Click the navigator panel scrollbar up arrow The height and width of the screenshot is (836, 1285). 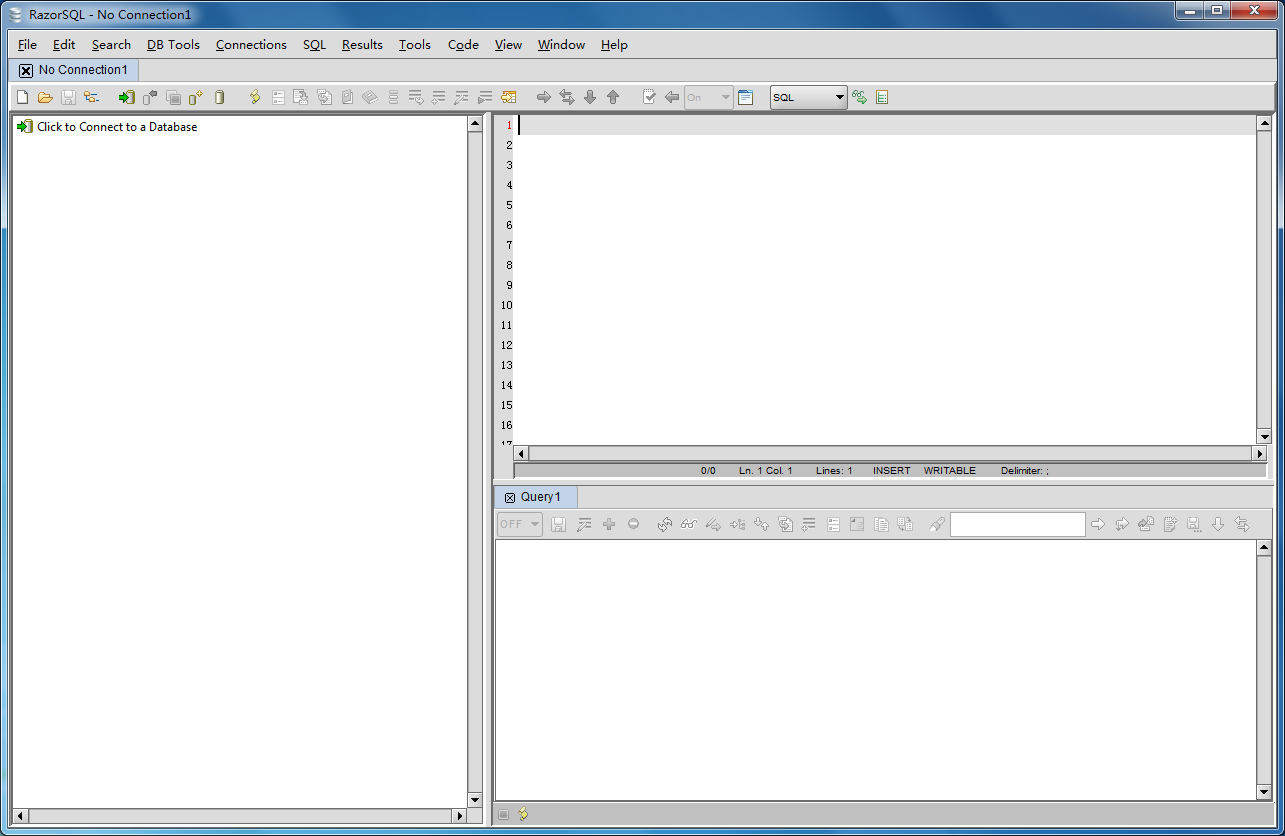tap(475, 124)
